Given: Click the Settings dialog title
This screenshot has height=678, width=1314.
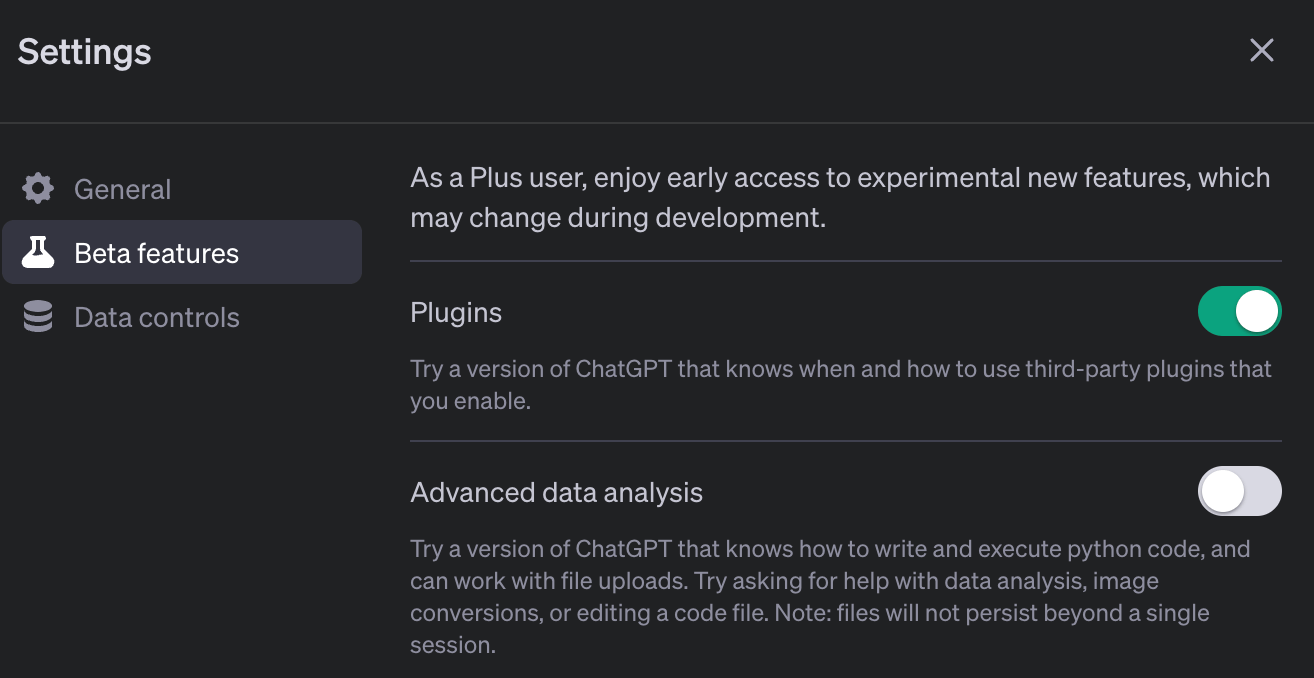Looking at the screenshot, I should coord(85,52).
